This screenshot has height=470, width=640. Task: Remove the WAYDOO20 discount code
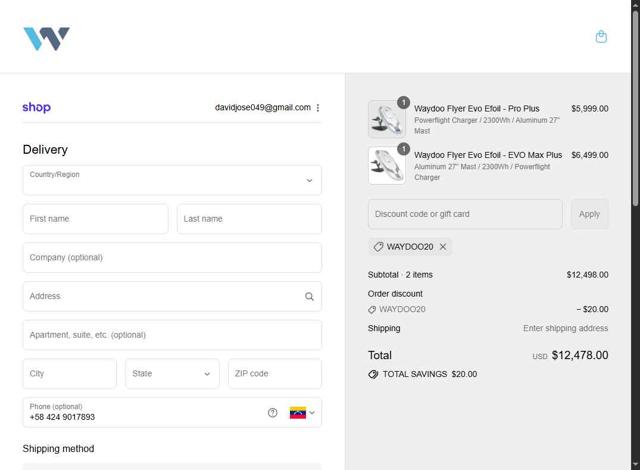pos(443,247)
